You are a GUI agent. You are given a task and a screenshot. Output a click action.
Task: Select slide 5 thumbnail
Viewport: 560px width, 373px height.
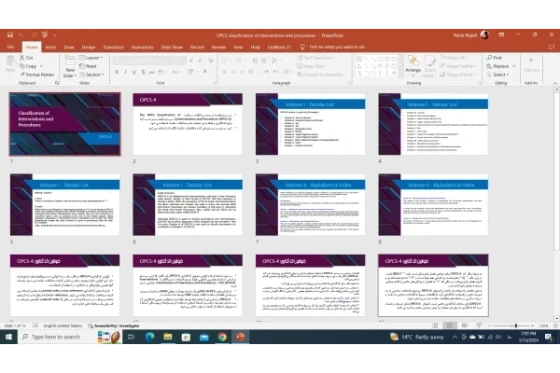point(65,205)
